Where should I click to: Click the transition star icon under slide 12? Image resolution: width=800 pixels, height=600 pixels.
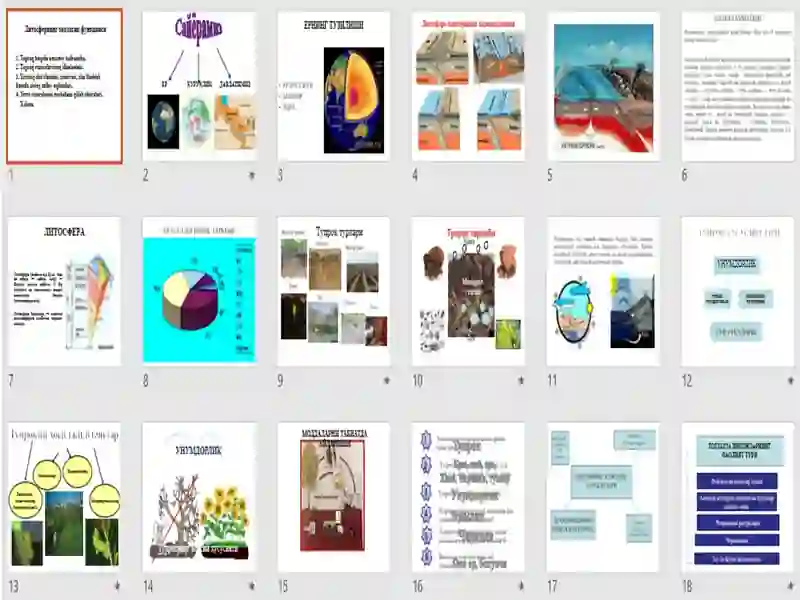pyautogui.click(x=791, y=381)
